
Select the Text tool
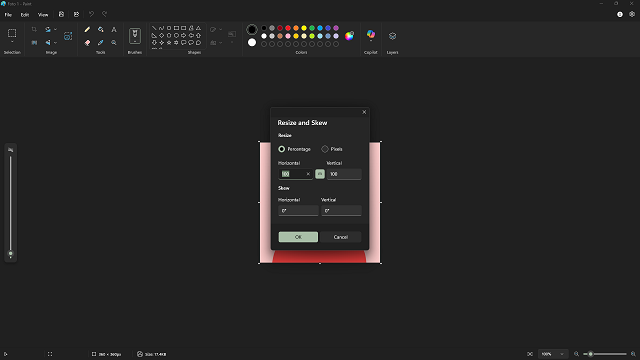[x=114, y=29]
